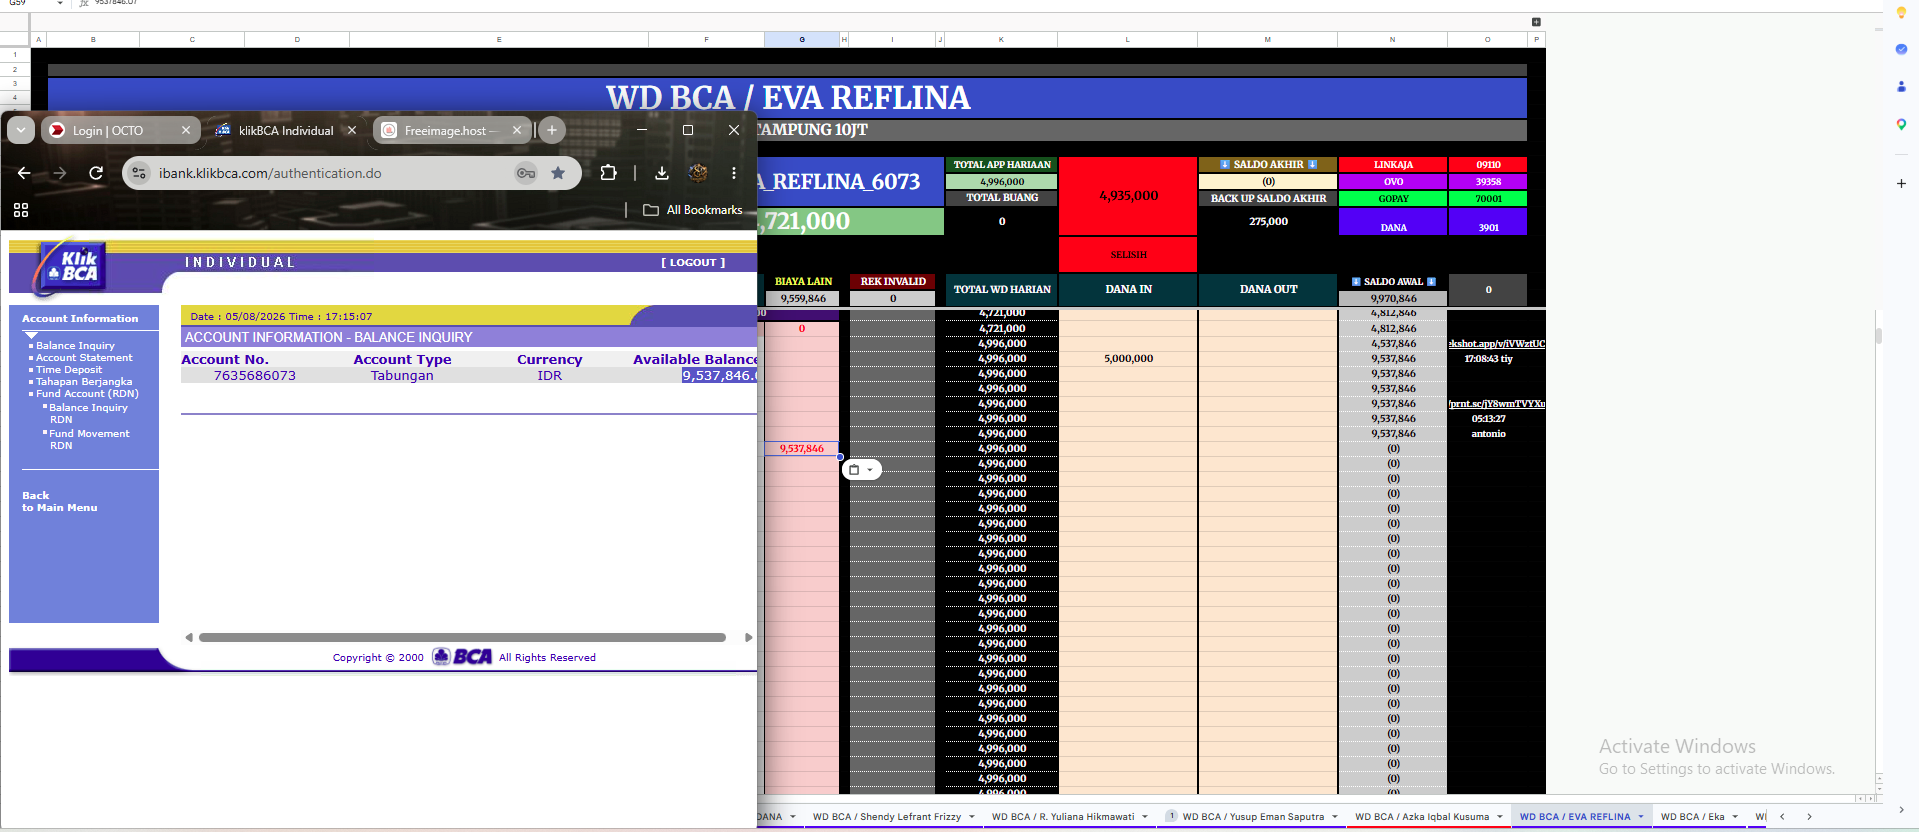
Task: Close the Login | OCTO tab
Action: coord(186,130)
